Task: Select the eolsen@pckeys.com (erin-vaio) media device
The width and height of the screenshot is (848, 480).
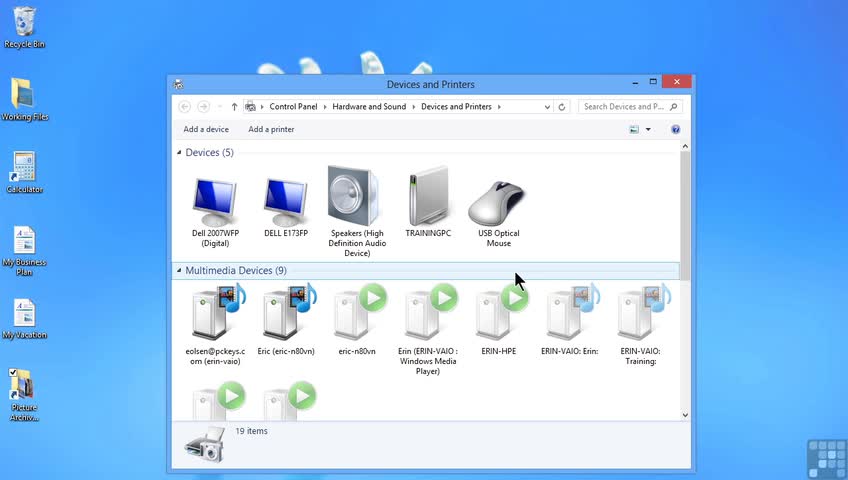Action: [215, 324]
